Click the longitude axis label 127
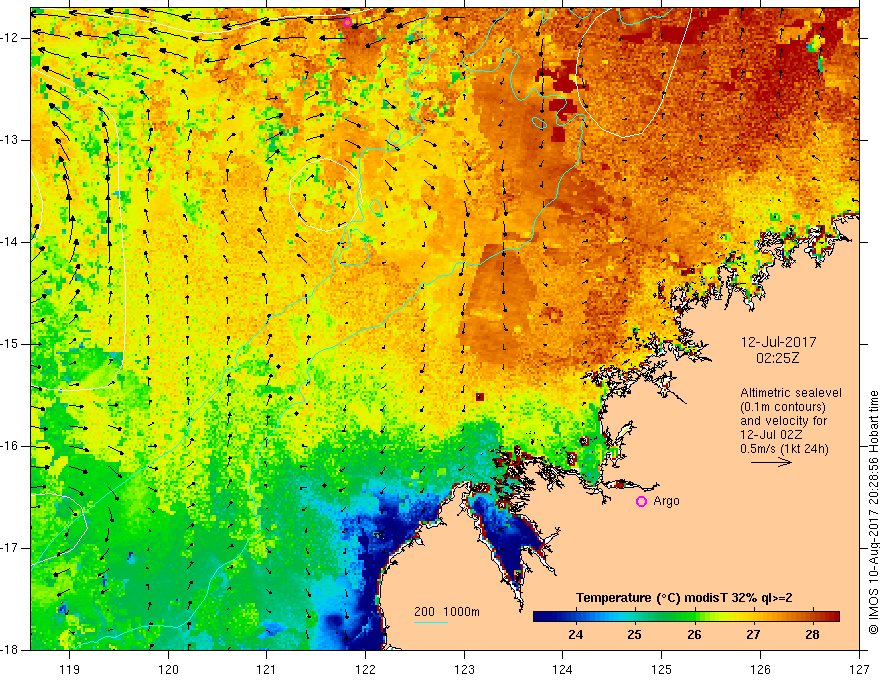The height and width of the screenshot is (680, 880). 859,669
